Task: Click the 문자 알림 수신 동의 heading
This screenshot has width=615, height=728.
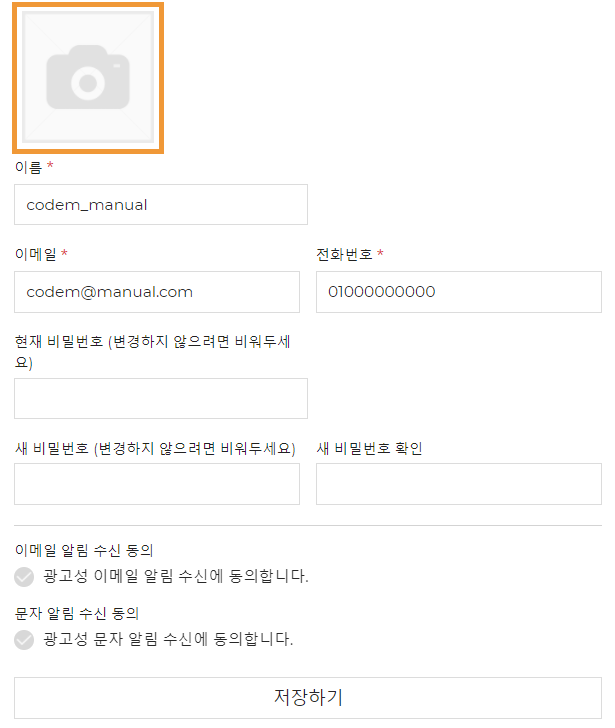Action: (77, 613)
